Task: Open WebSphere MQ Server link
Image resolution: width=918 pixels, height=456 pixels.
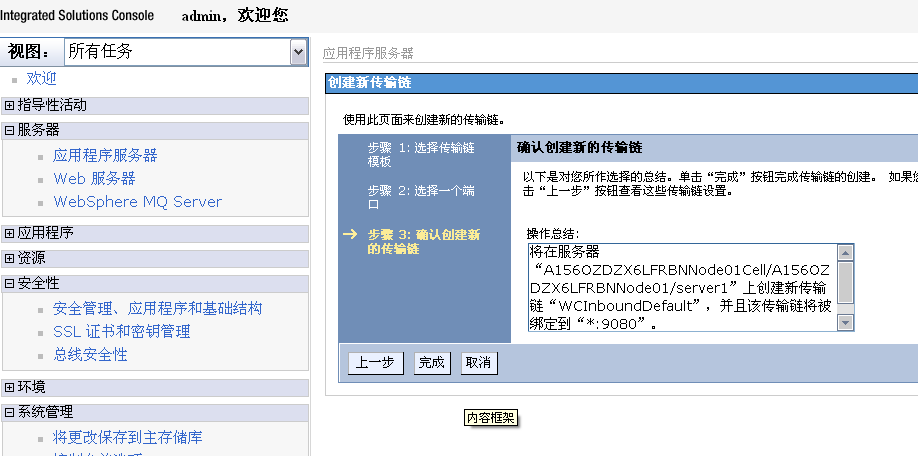Action: click(x=138, y=202)
